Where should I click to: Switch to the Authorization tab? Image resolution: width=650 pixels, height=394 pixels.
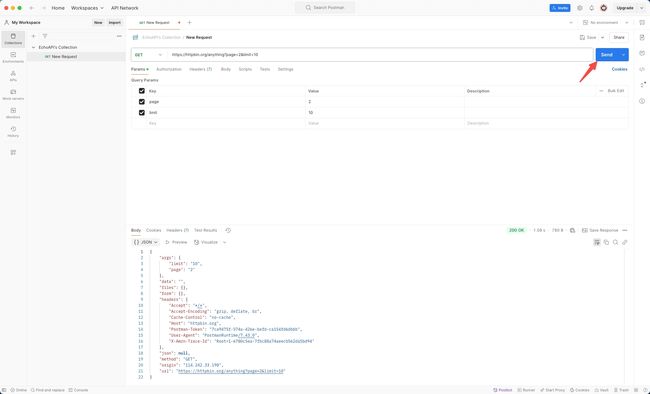tap(169, 69)
